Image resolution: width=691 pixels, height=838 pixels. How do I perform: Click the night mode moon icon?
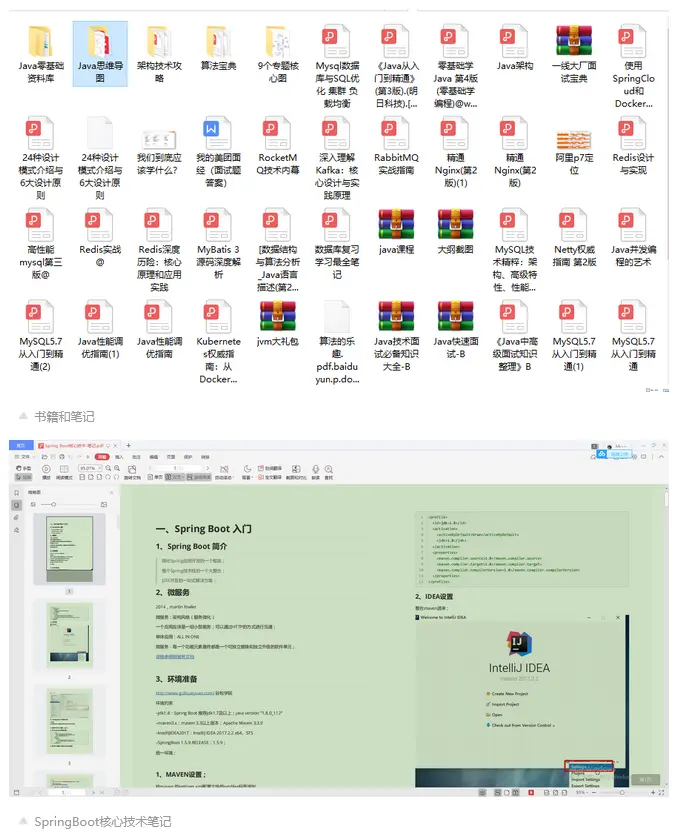coord(247,469)
